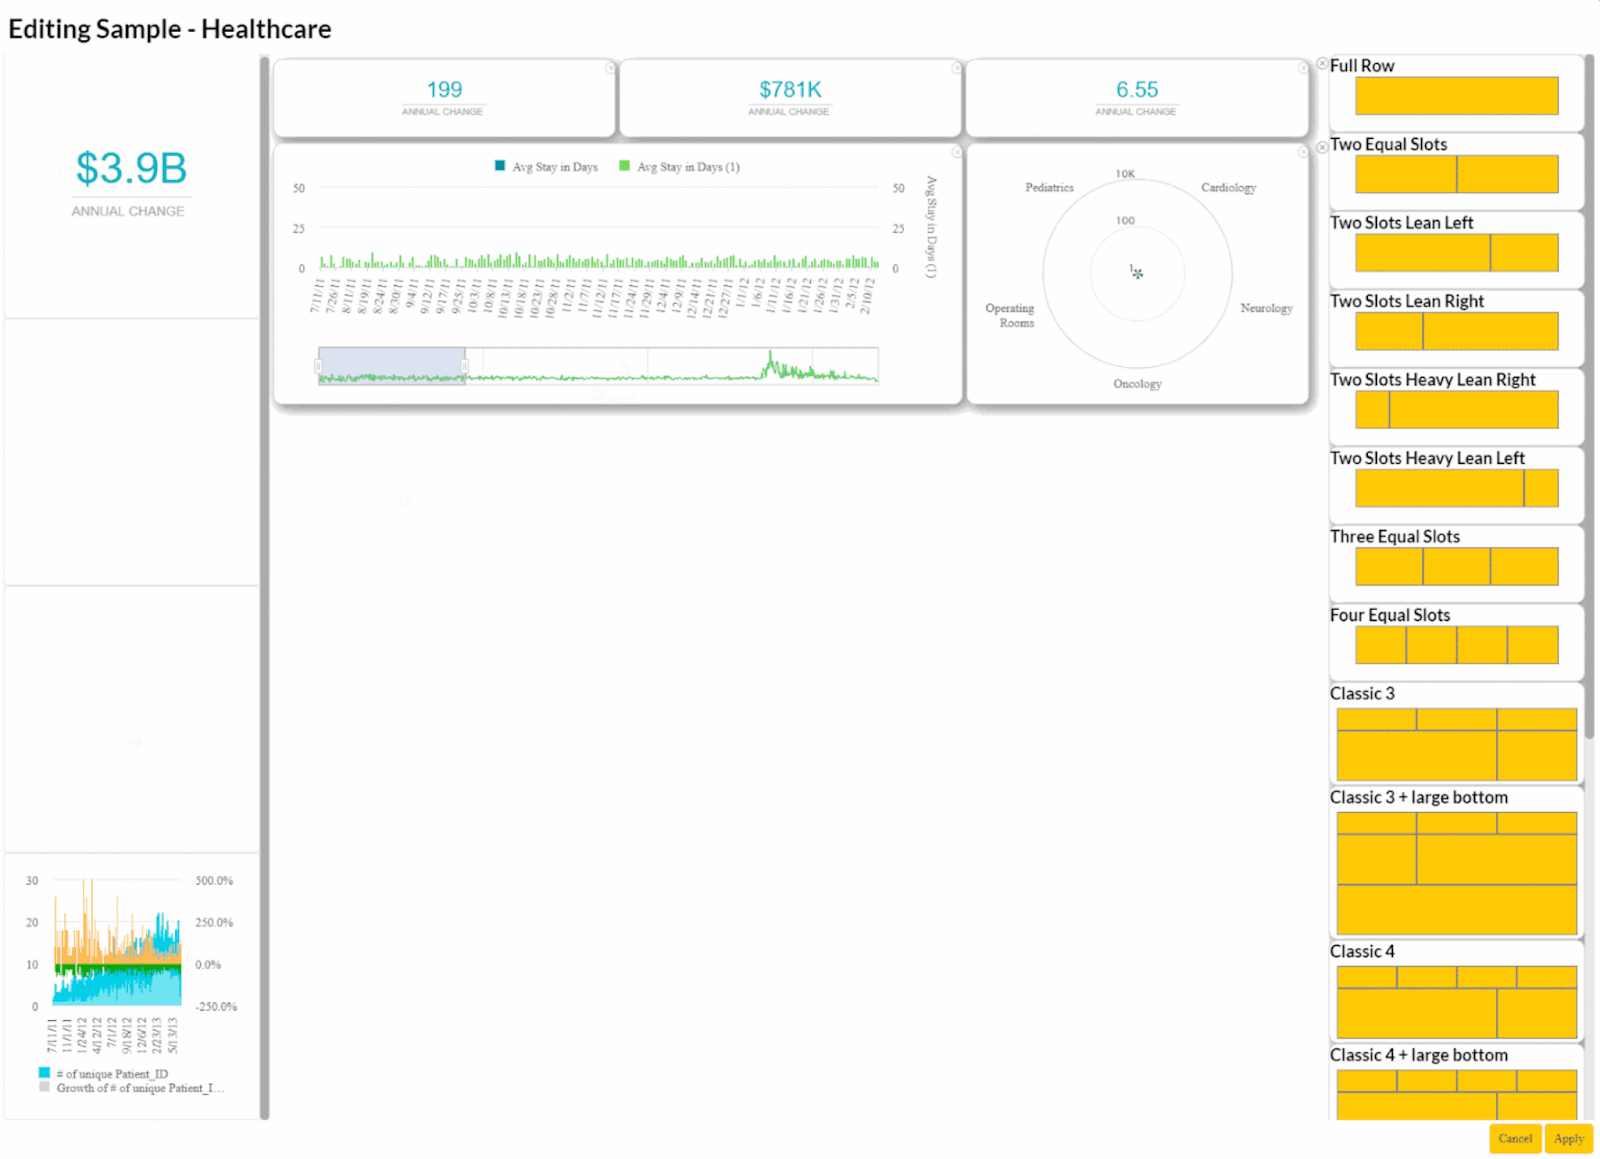Click the Cancel button
The height and width of the screenshot is (1159, 1600).
[x=1515, y=1138]
